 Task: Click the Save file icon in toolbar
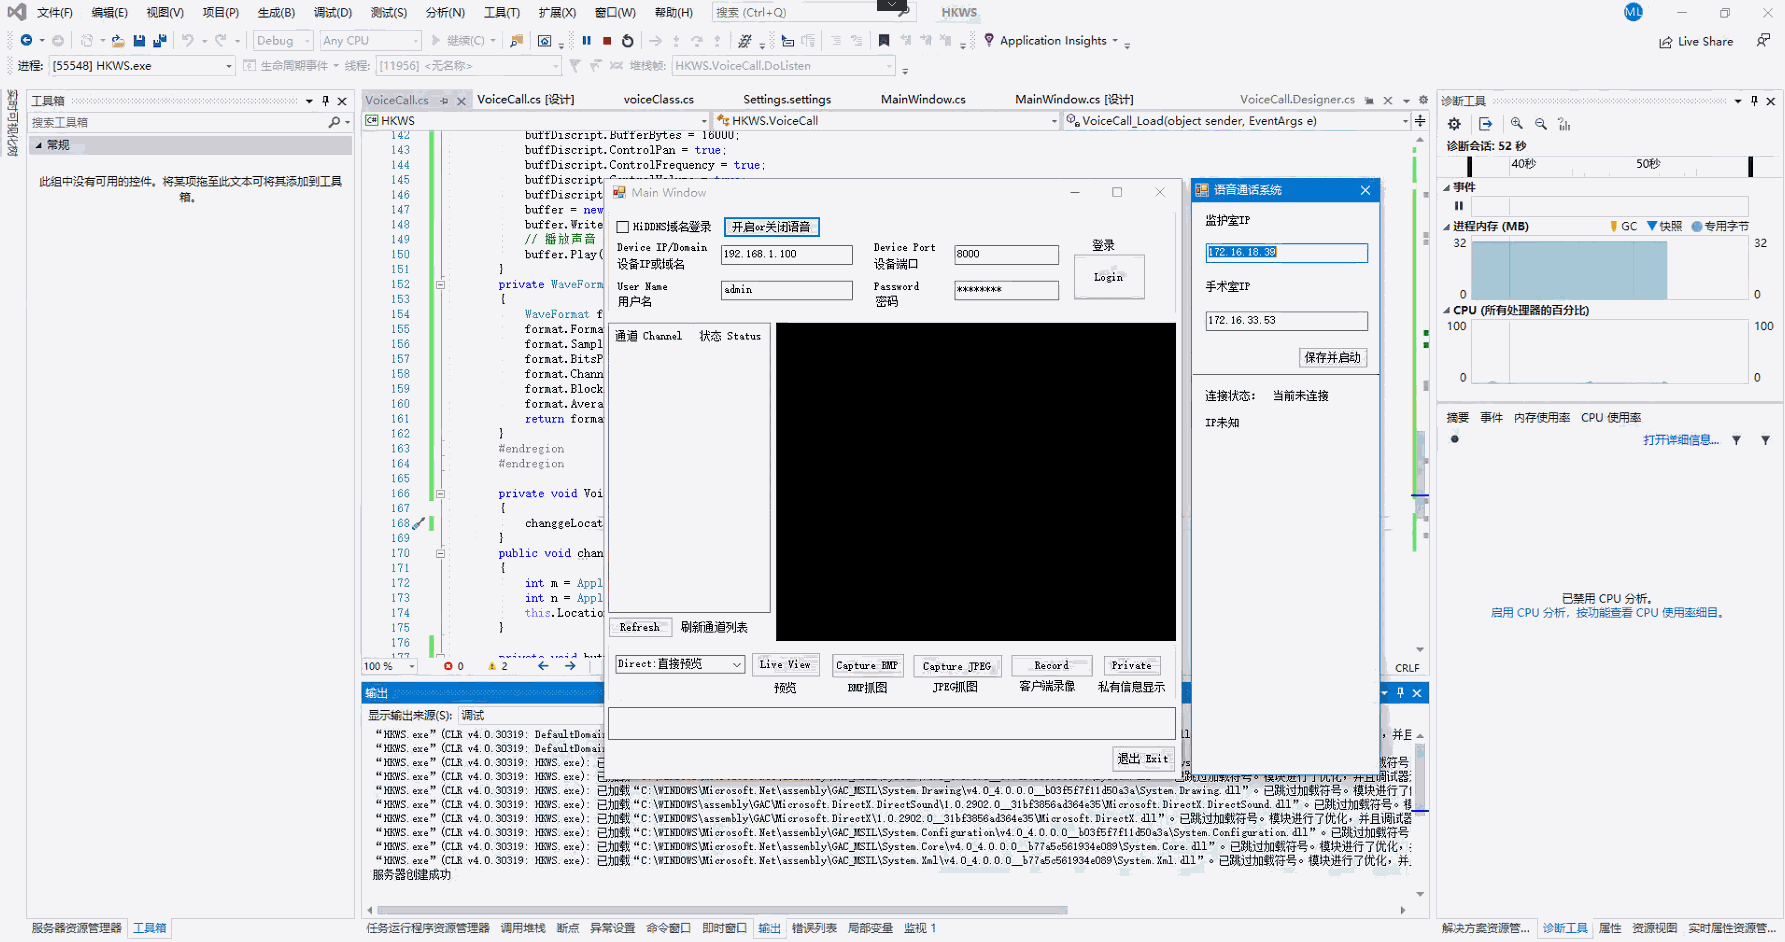[x=139, y=41]
